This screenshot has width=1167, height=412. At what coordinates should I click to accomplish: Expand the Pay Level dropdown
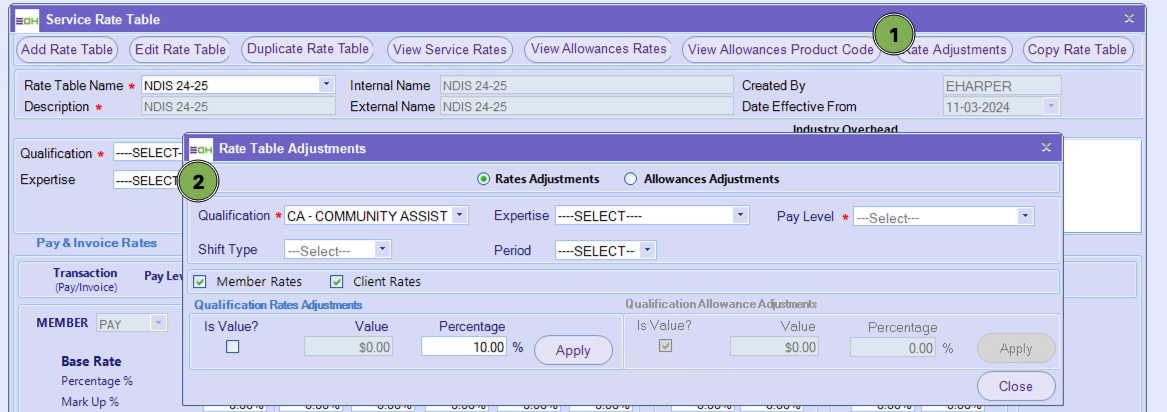(1025, 216)
